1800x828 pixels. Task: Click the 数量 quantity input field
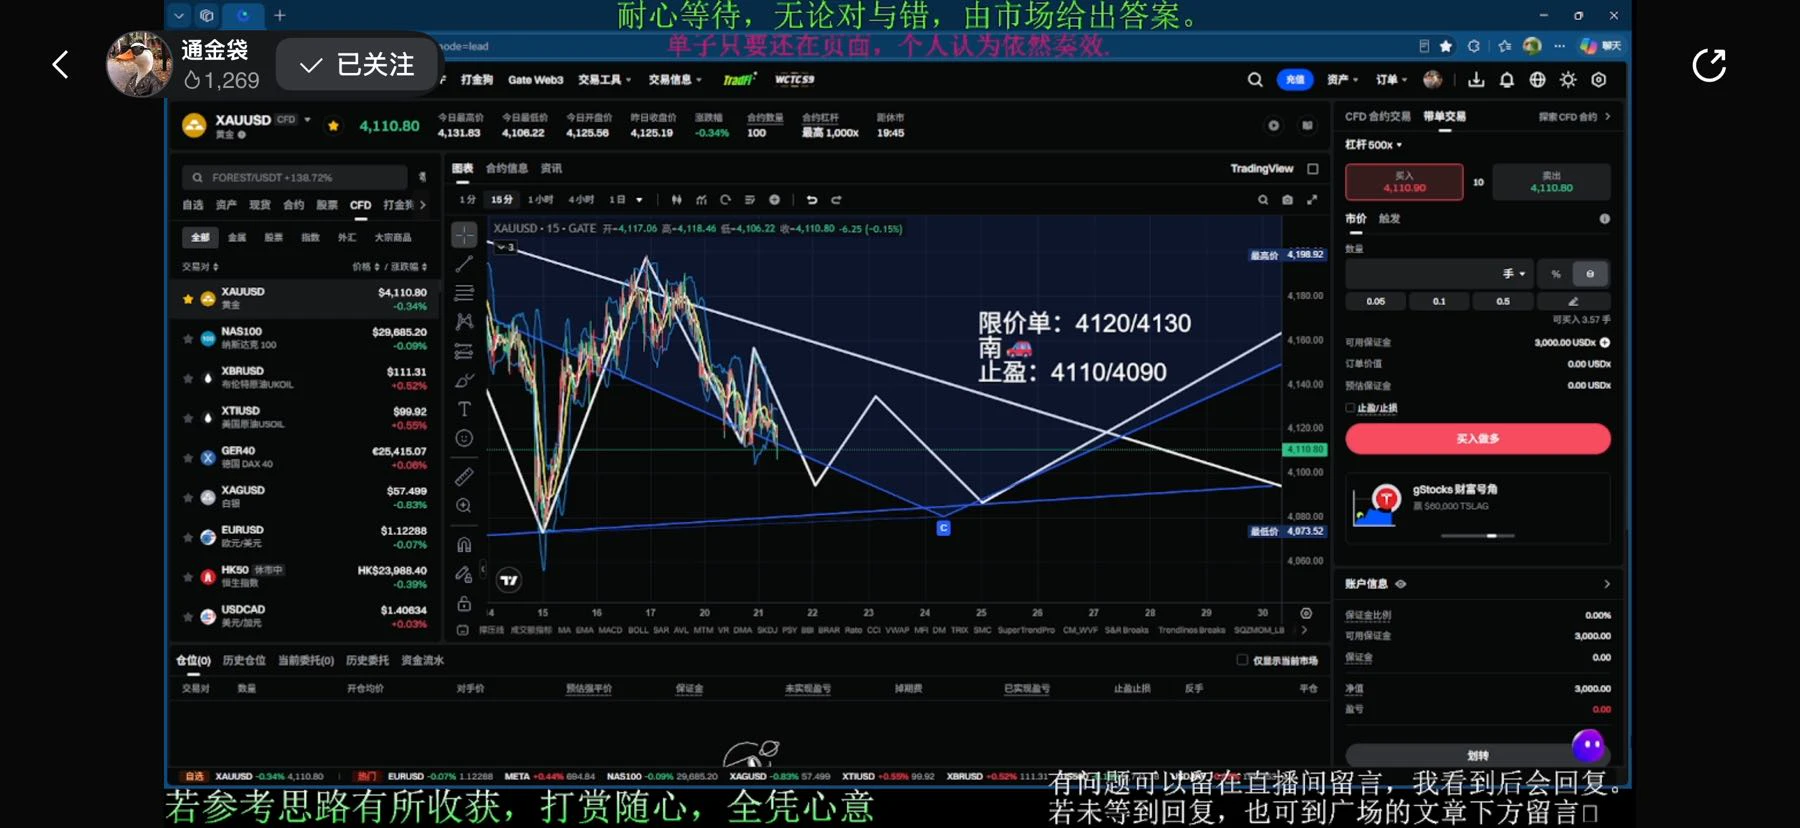[x=1420, y=274]
